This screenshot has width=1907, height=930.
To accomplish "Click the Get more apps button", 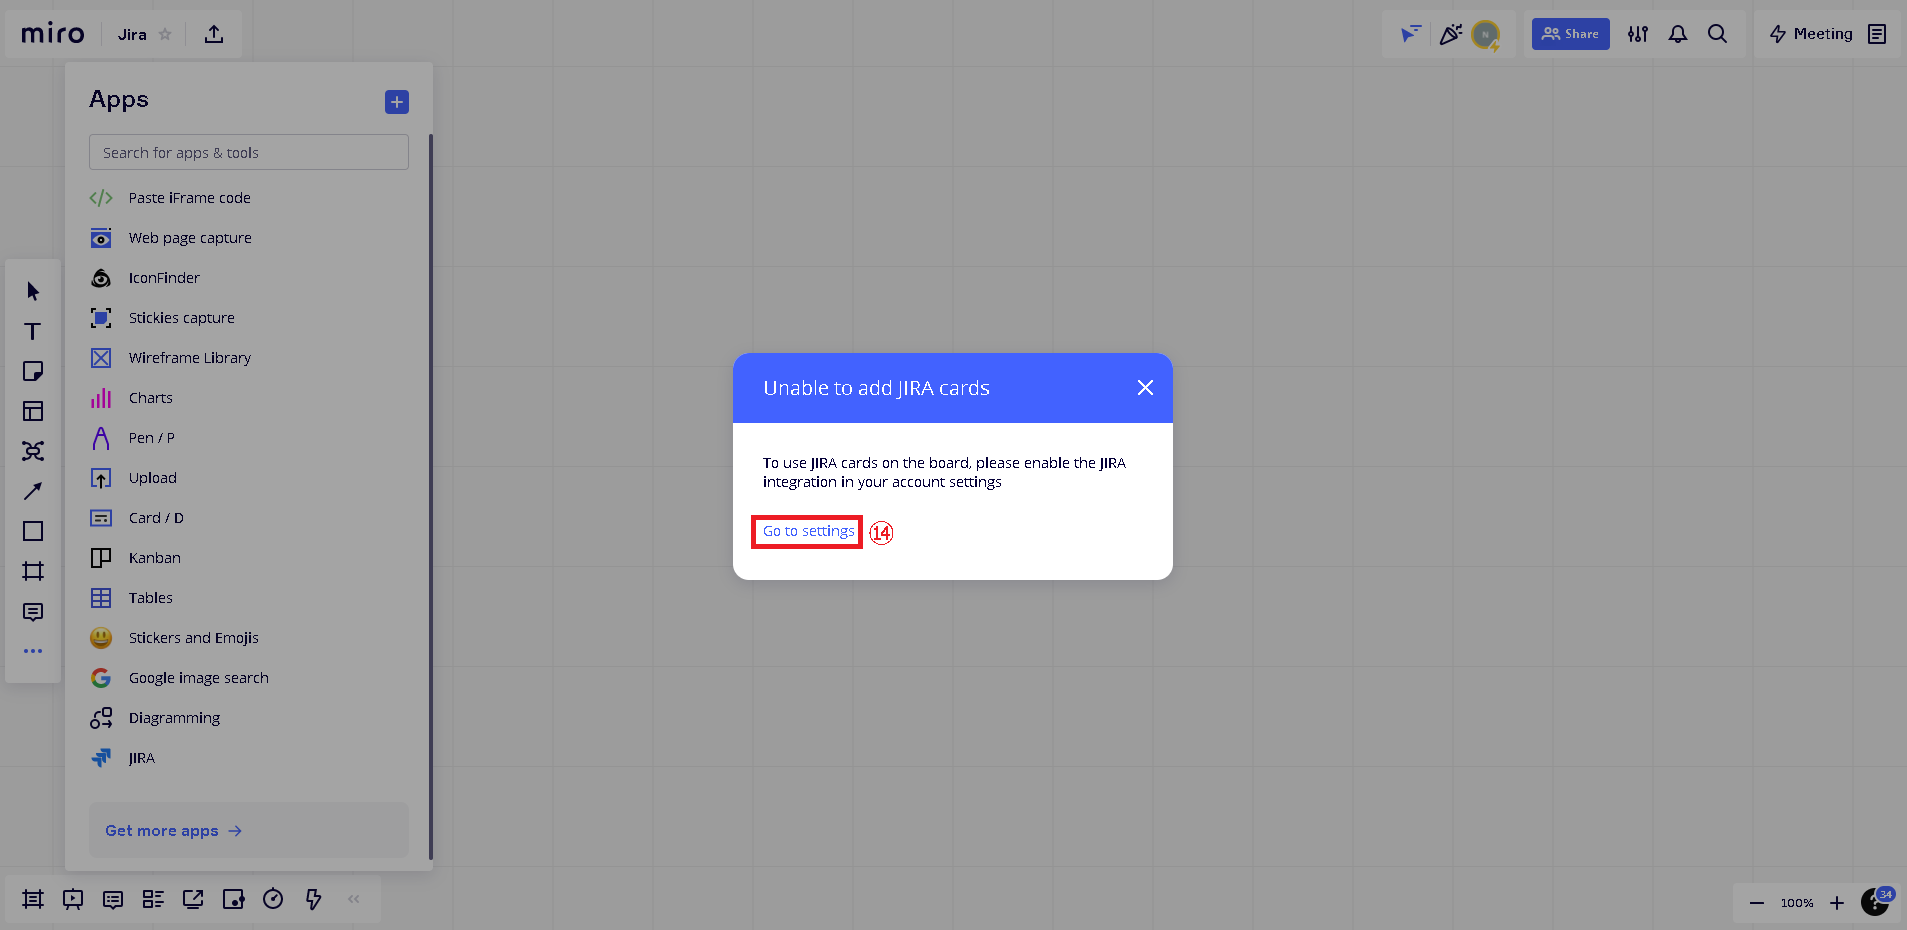I will tap(173, 831).
